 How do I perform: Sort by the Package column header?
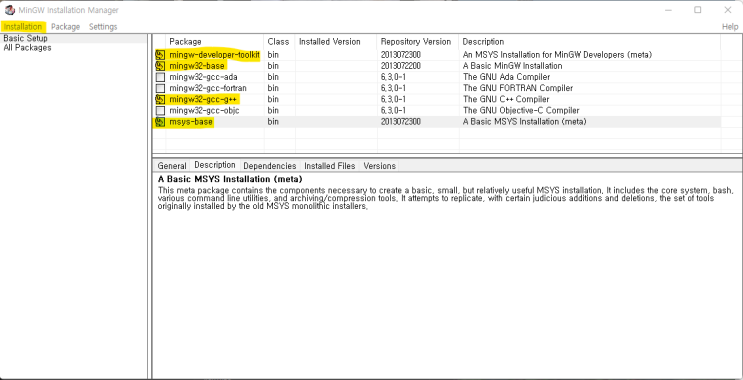click(x=215, y=42)
